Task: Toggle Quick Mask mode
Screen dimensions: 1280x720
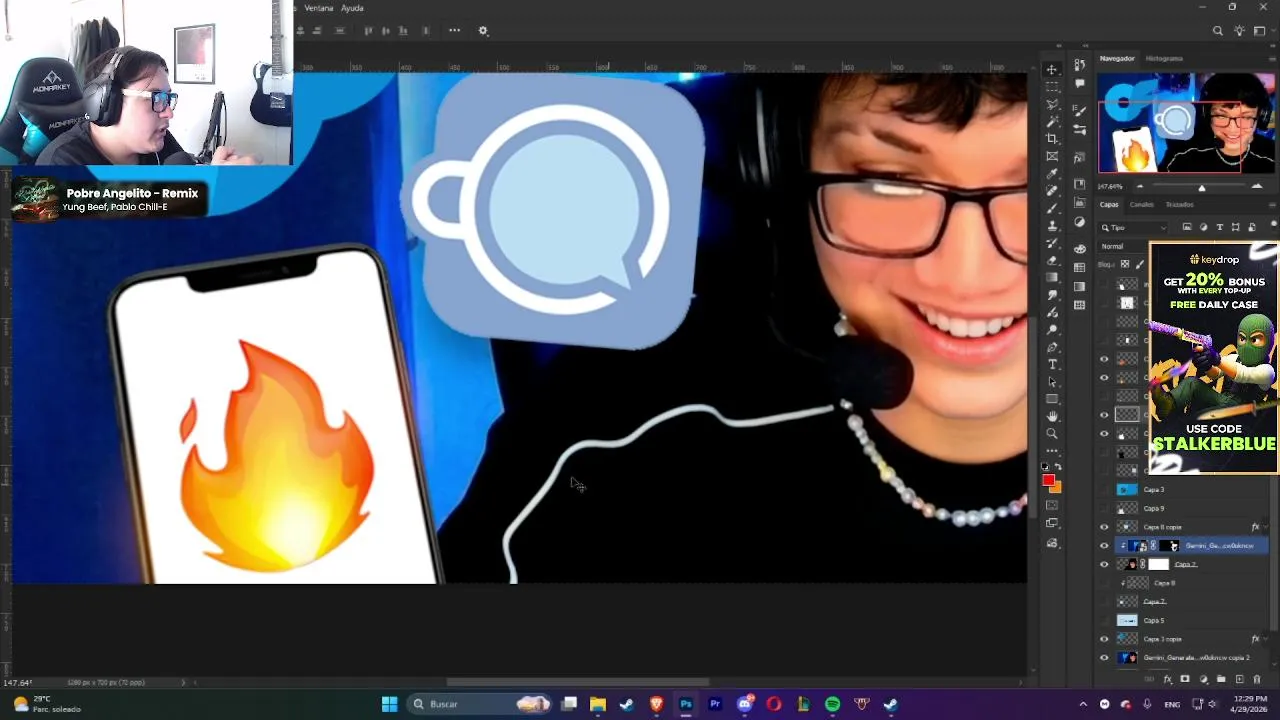Action: pyautogui.click(x=1052, y=505)
